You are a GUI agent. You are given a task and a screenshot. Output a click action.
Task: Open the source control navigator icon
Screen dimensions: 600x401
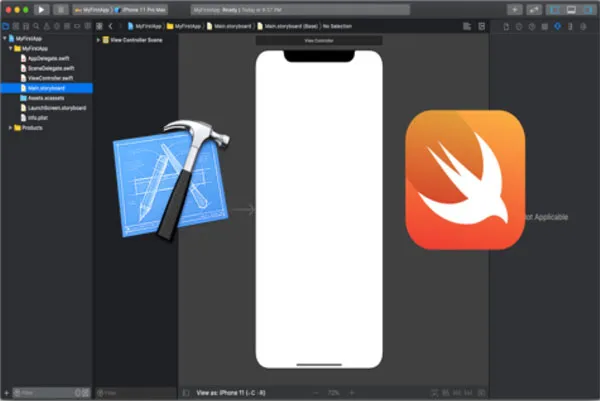tap(17, 25)
